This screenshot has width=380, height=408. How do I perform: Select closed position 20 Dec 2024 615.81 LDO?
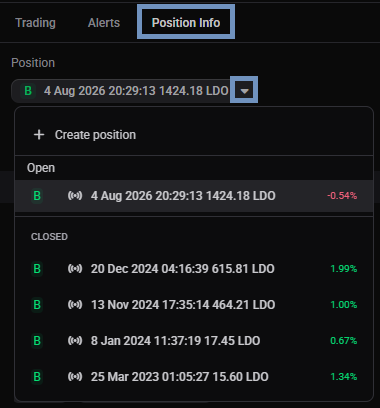pos(194,269)
